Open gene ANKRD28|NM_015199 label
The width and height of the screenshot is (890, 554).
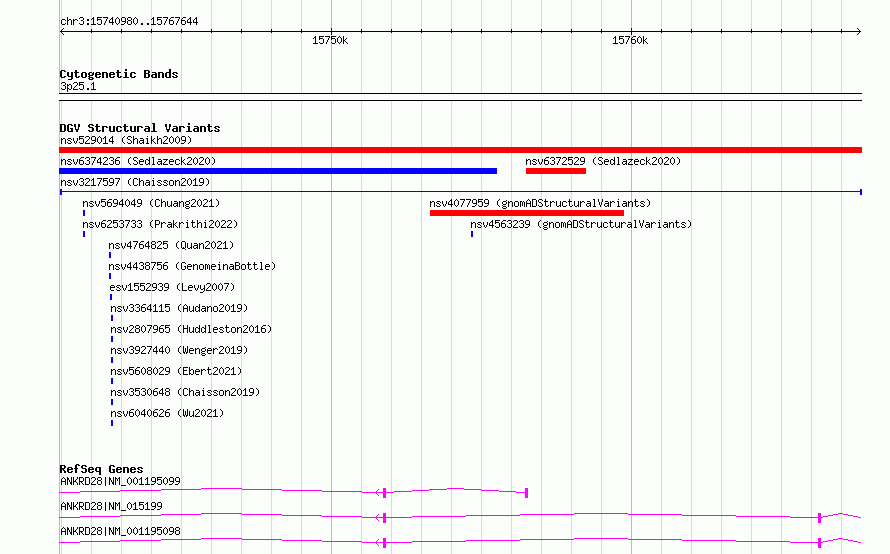[x=111, y=506]
